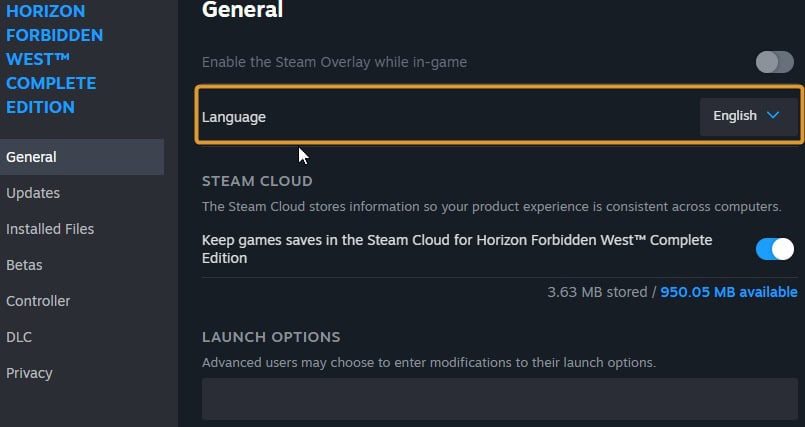
Task: View the DLC section
Action: pos(19,337)
